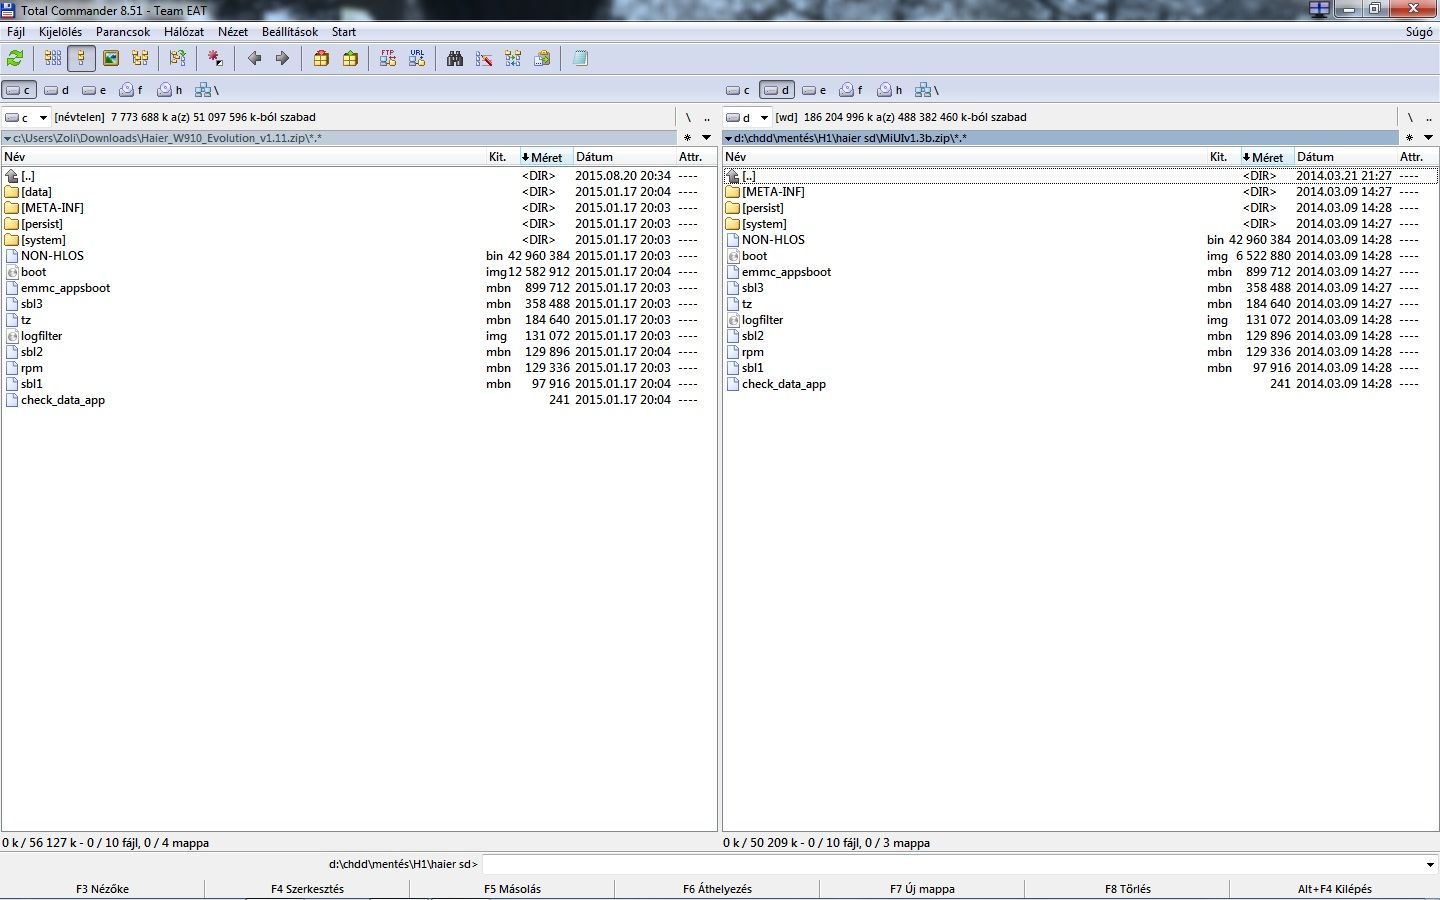
Task: Select optical drive f in right drive bar
Action: click(x=852, y=90)
